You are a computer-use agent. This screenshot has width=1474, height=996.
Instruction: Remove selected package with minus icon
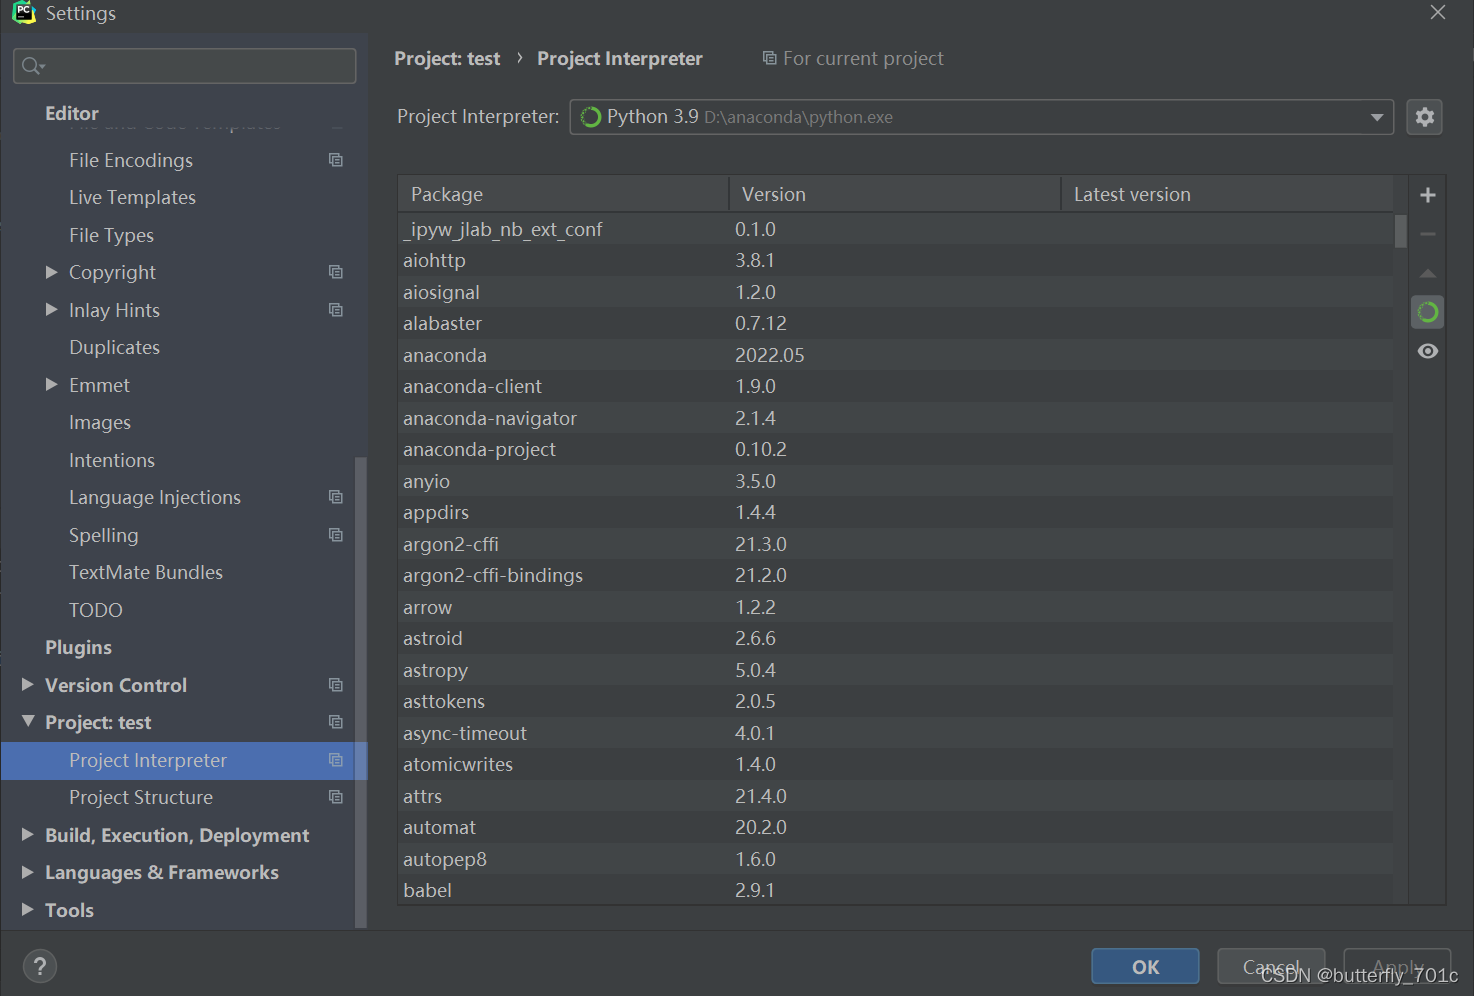1428,234
